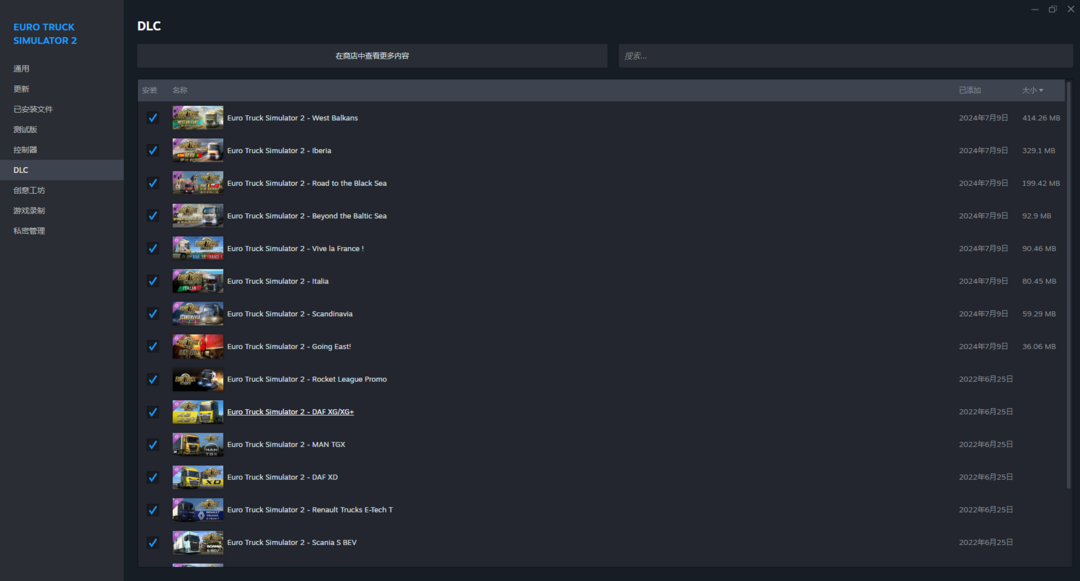The width and height of the screenshot is (1080, 581).
Task: Click the Scania S BEV title
Action: pyautogui.click(x=292, y=542)
